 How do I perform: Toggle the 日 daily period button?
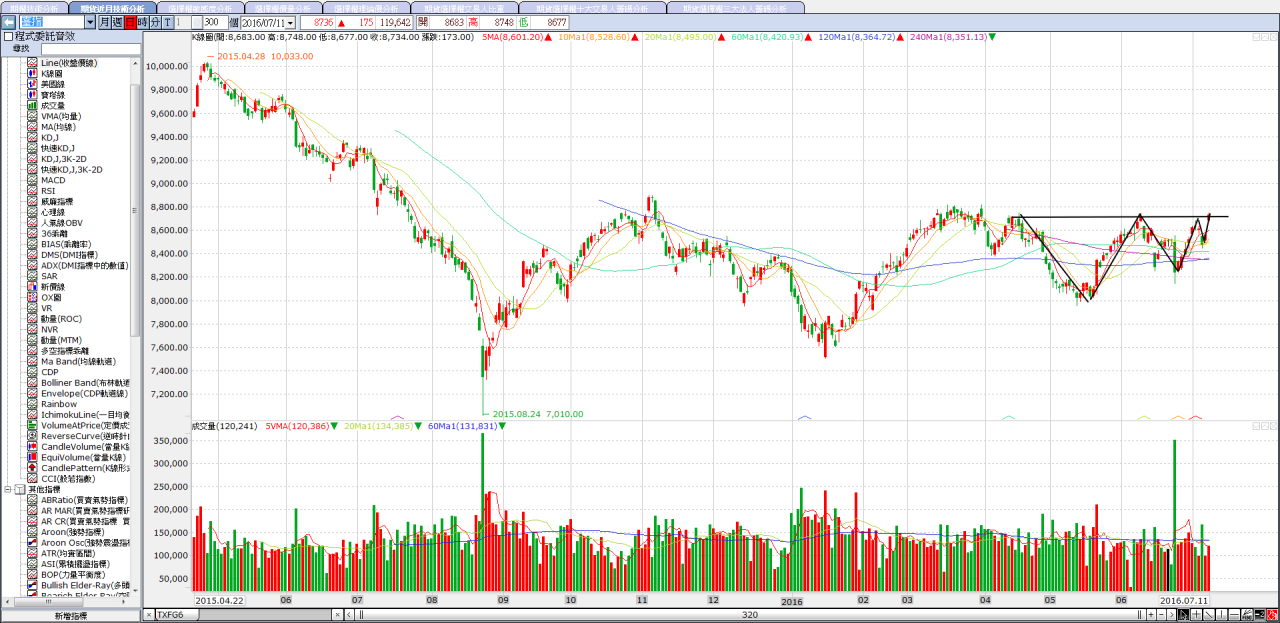click(x=130, y=22)
